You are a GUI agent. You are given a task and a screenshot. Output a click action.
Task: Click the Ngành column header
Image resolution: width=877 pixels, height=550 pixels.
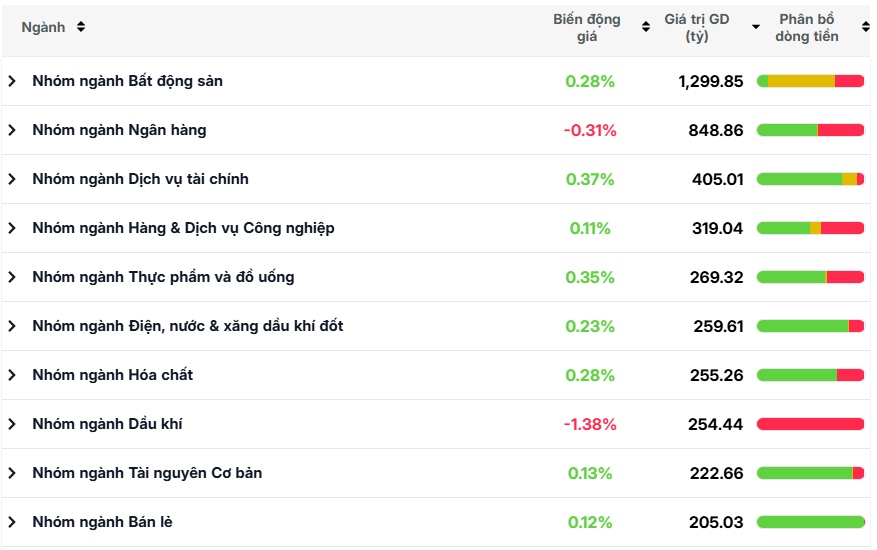(43, 27)
